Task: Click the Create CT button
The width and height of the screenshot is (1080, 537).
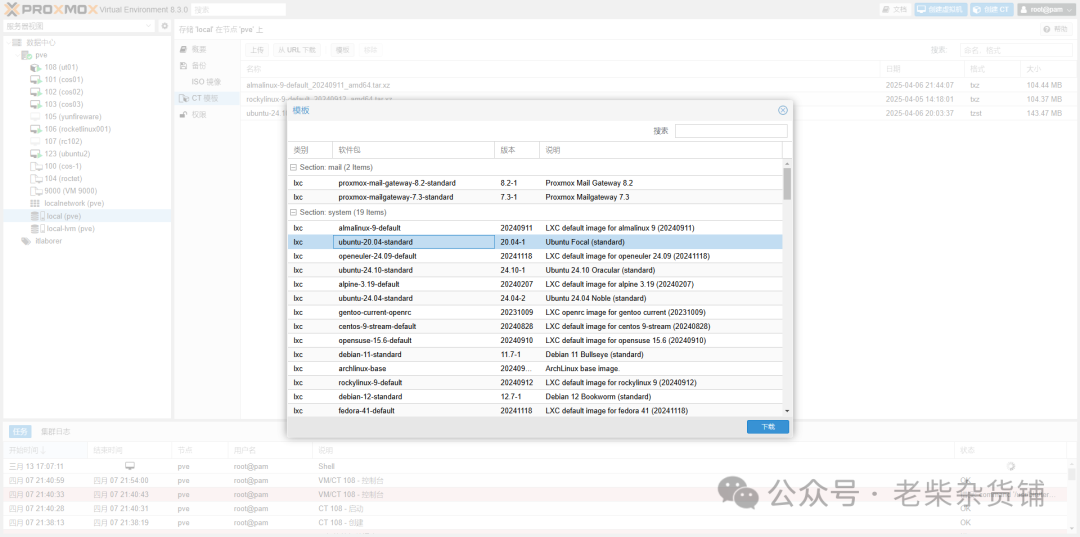Action: pyautogui.click(x=992, y=10)
